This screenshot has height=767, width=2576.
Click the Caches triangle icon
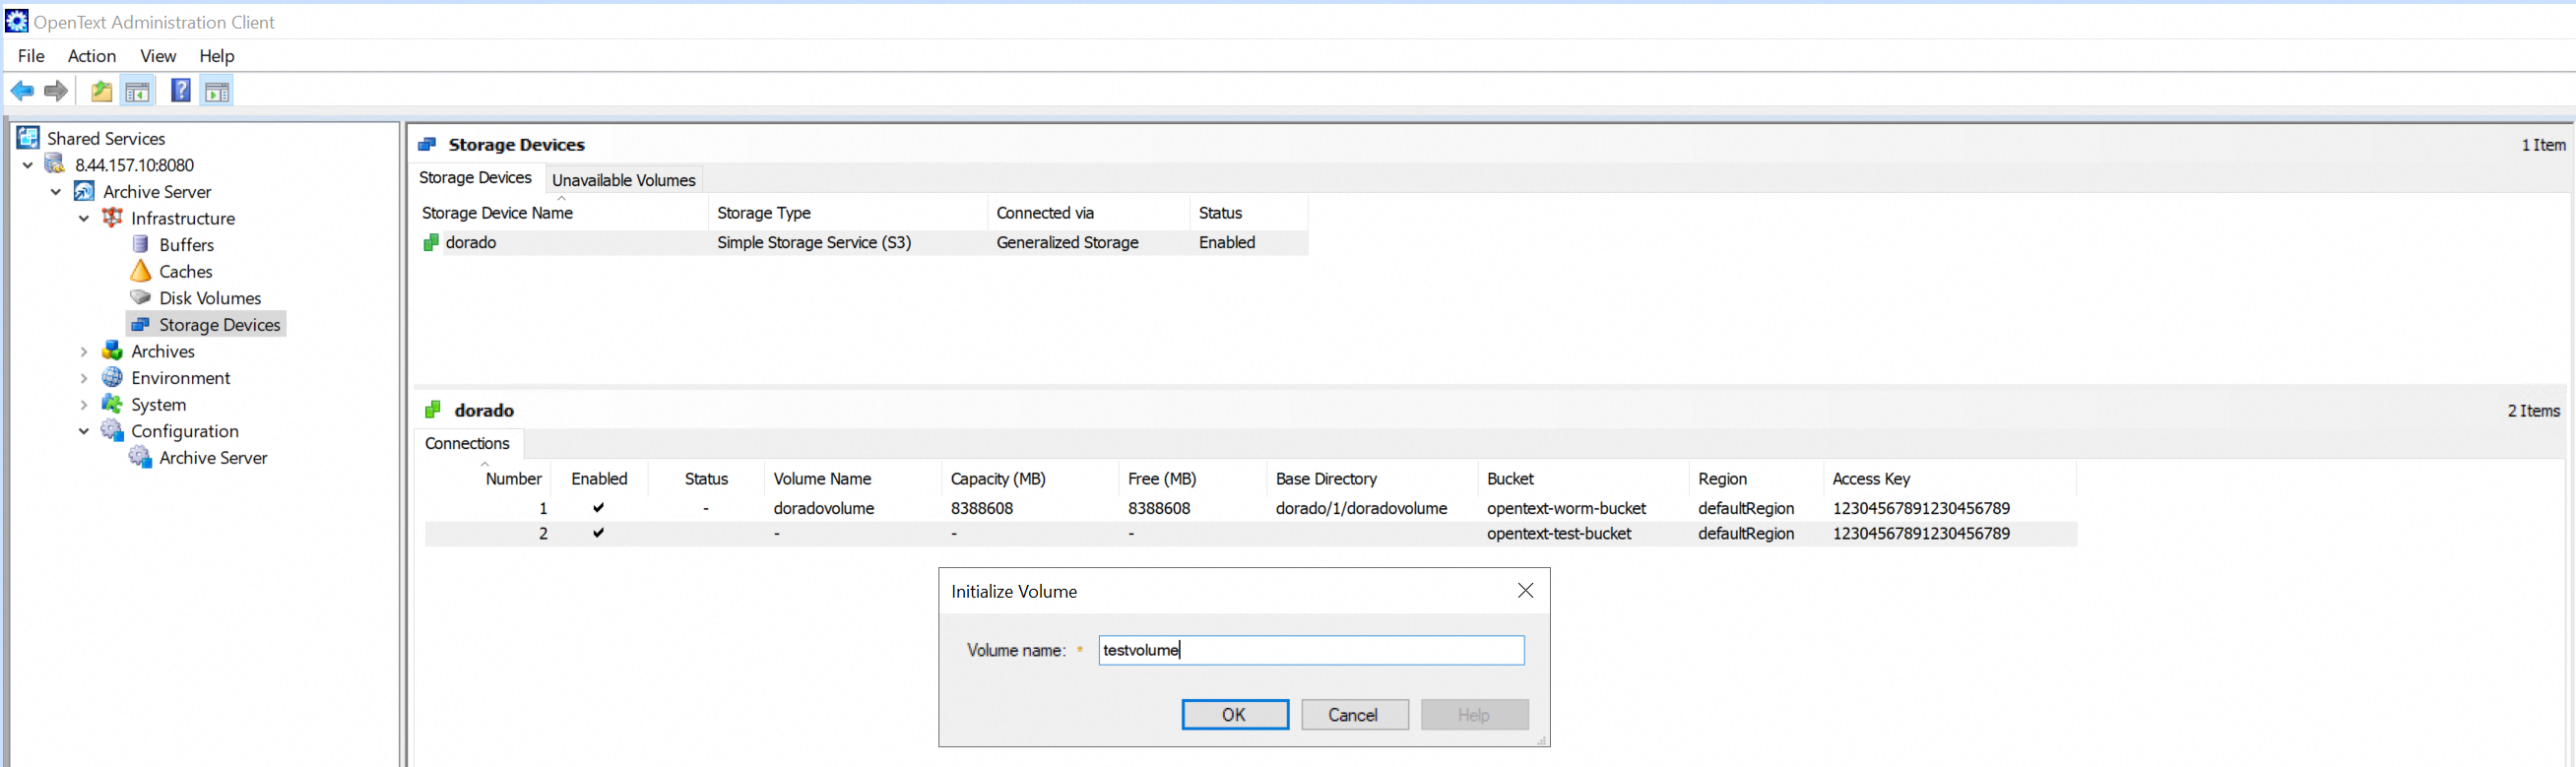tap(141, 271)
